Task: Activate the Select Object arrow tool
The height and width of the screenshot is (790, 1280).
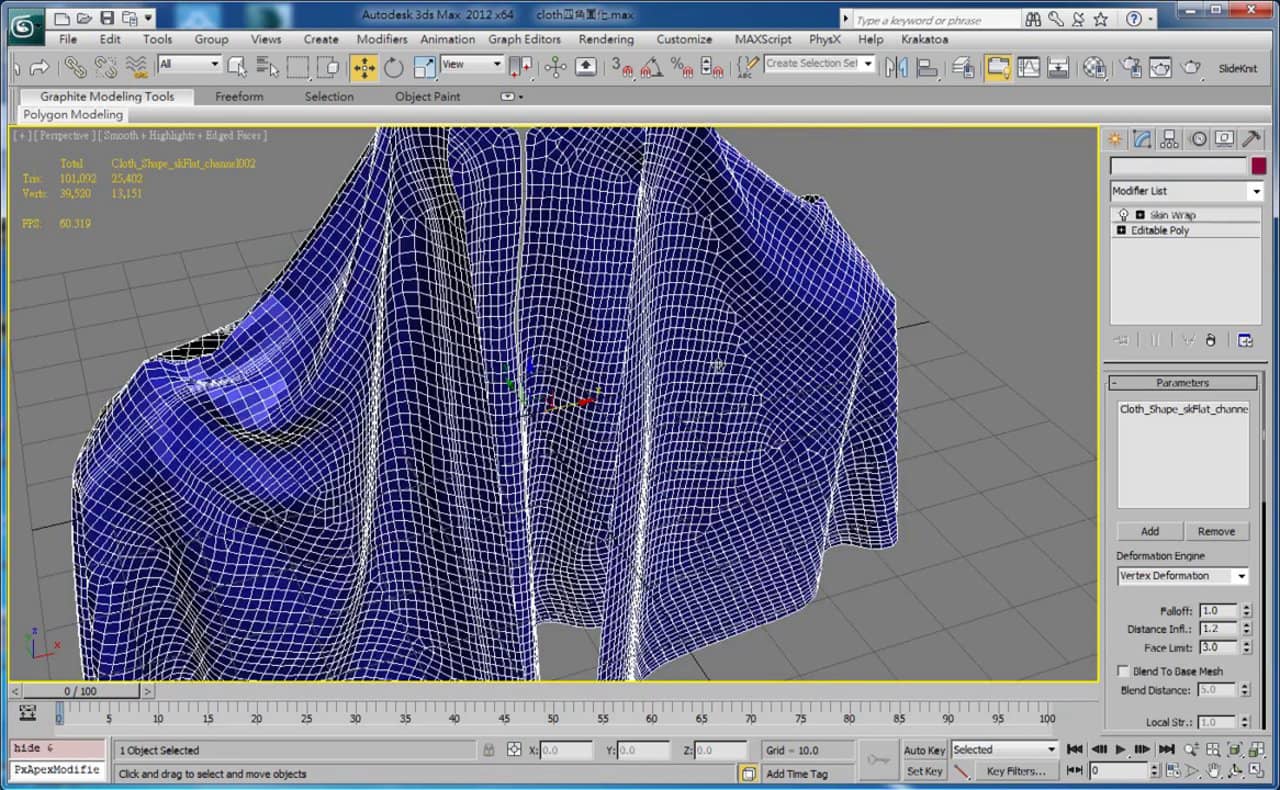Action: click(x=237, y=68)
